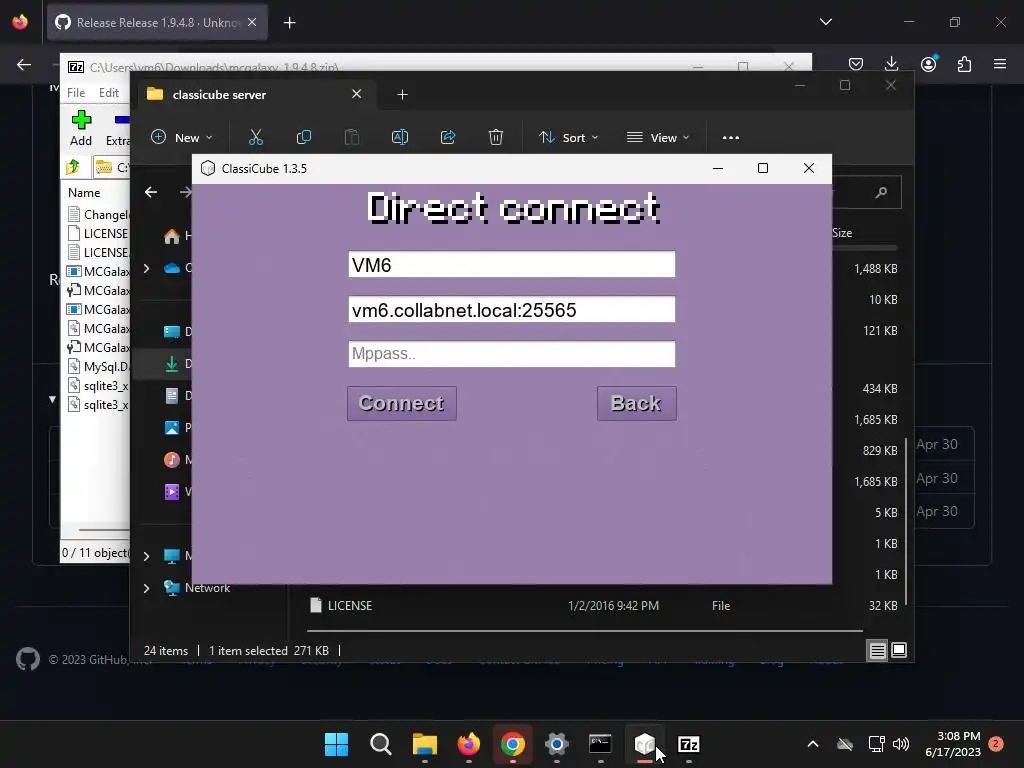Expand the OneDrive tree node in Explorer
This screenshot has height=768, width=1024.
pos(146,268)
